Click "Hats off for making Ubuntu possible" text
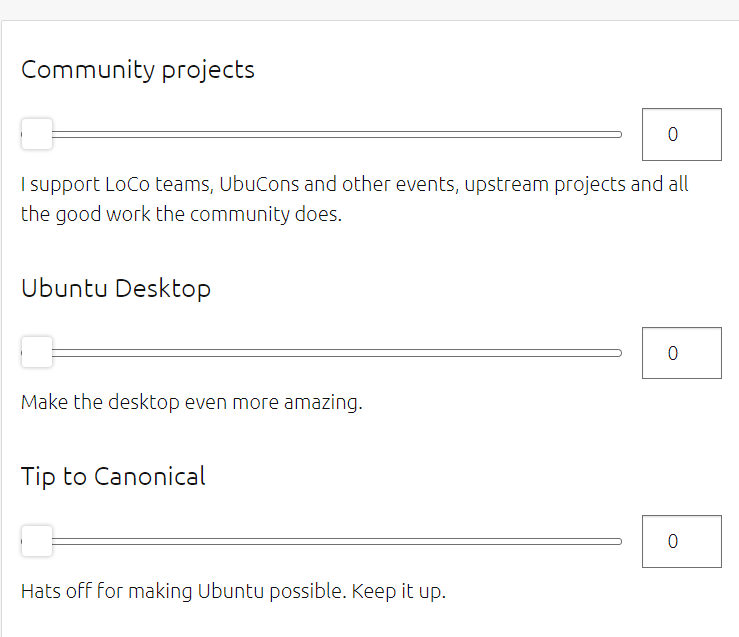This screenshot has height=637, width=739. [x=233, y=591]
